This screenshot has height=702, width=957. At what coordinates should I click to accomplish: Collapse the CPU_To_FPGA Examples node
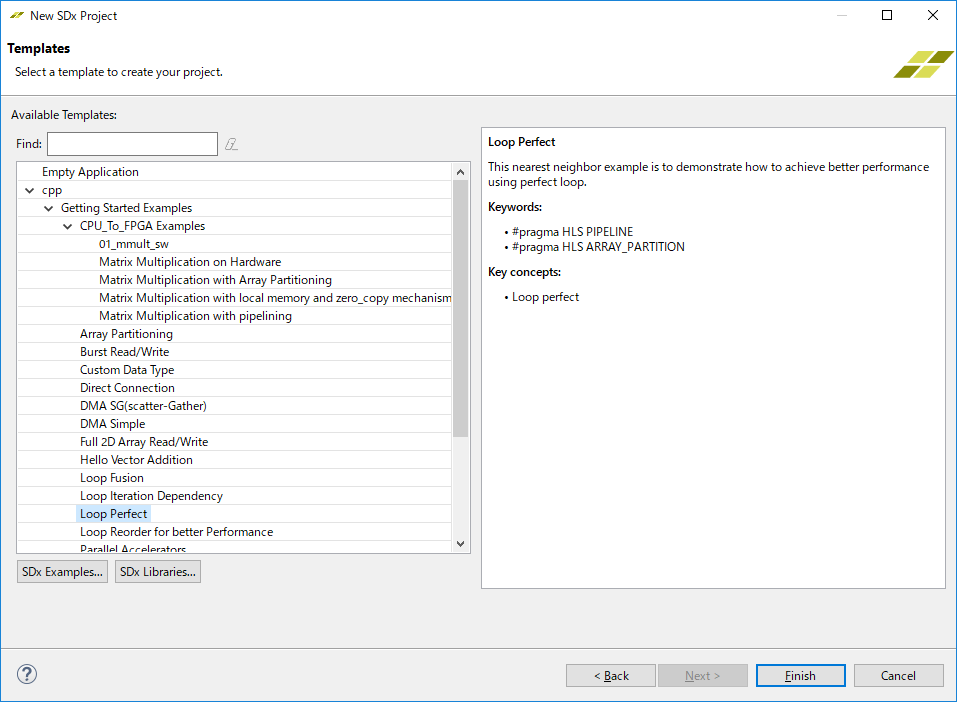click(67, 226)
